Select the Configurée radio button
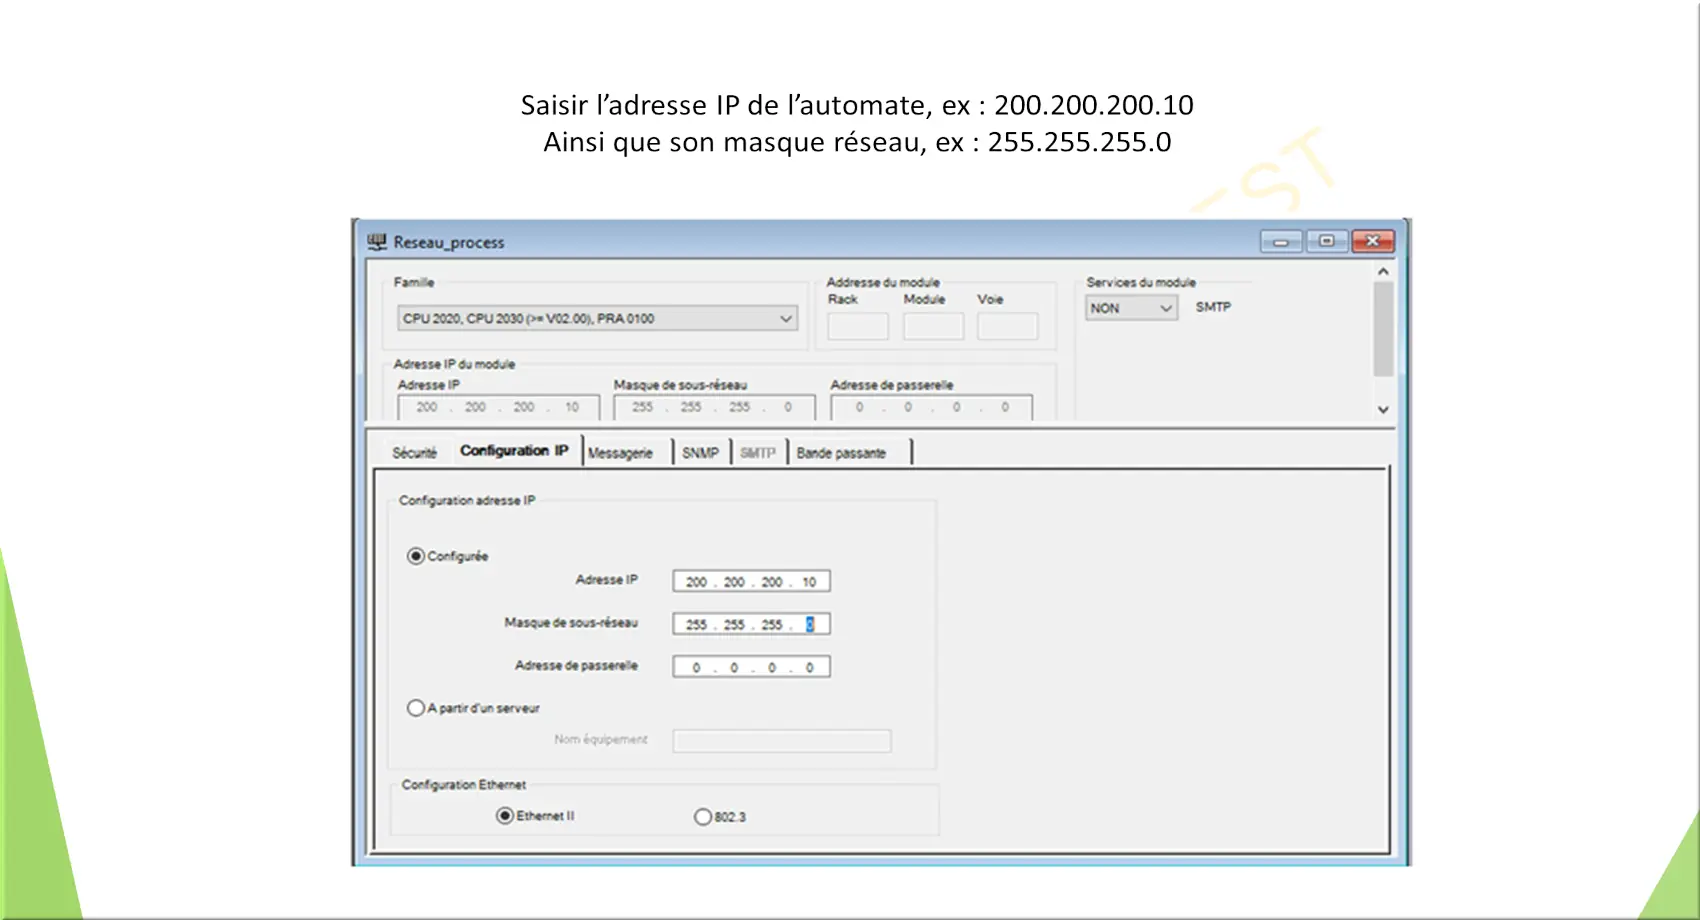Viewport: 1700px width, 920px height. coord(416,556)
